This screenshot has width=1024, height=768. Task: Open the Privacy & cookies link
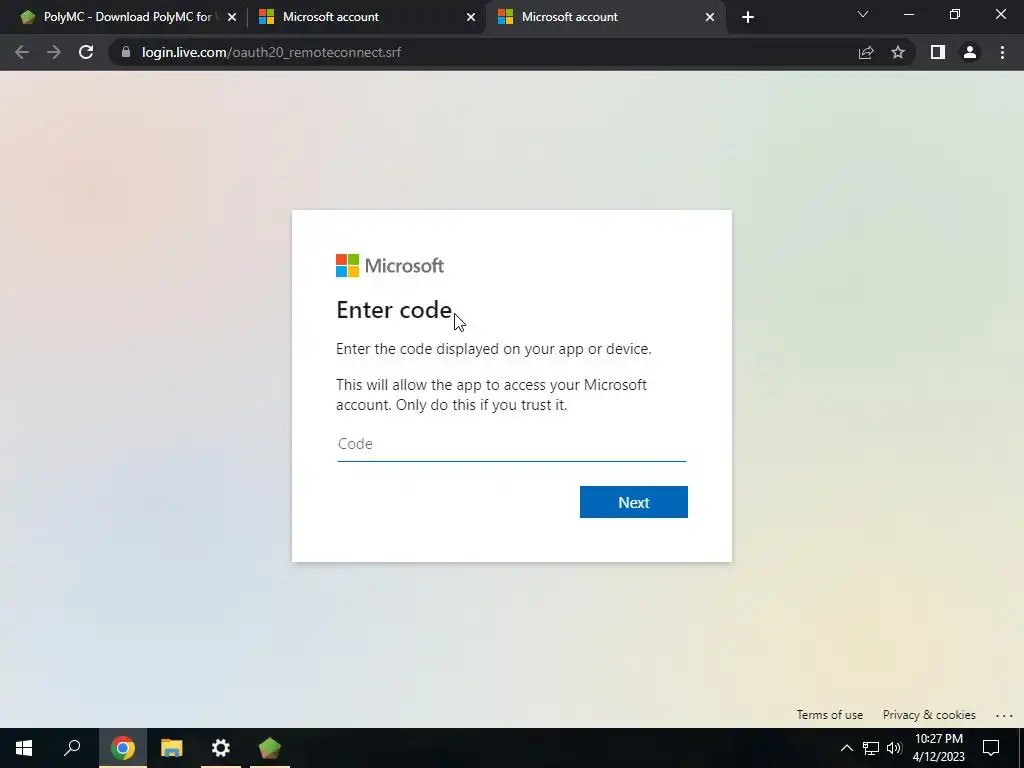click(x=929, y=715)
